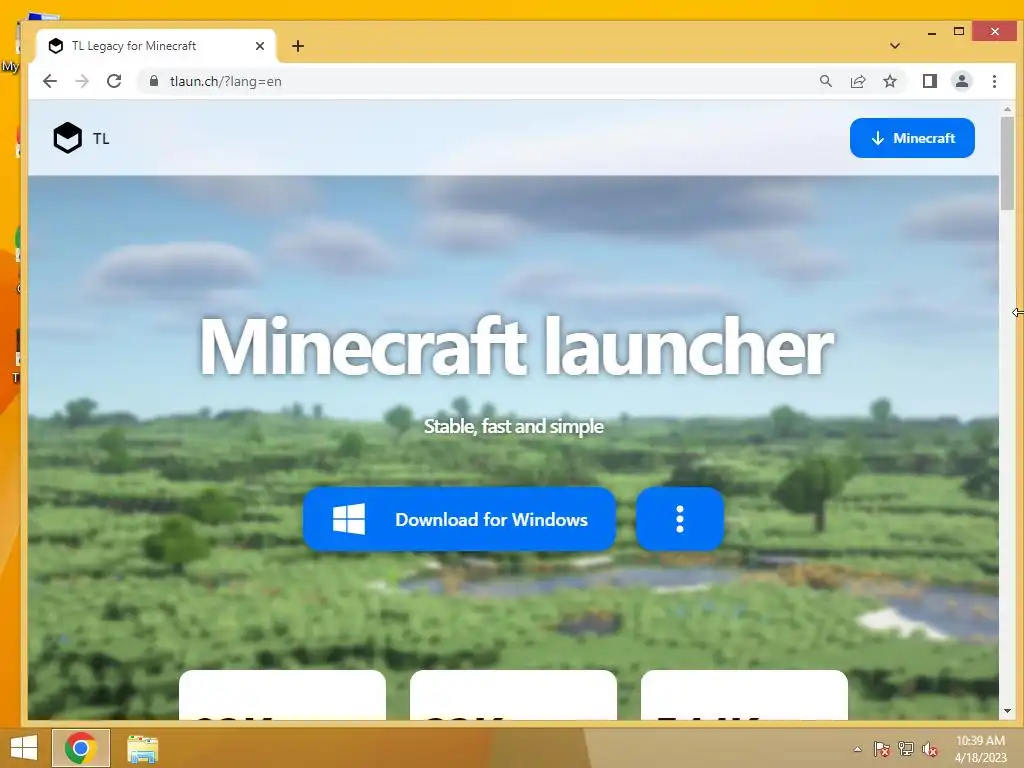This screenshot has width=1024, height=768.
Task: Click the lock site info icon
Action: [x=154, y=81]
